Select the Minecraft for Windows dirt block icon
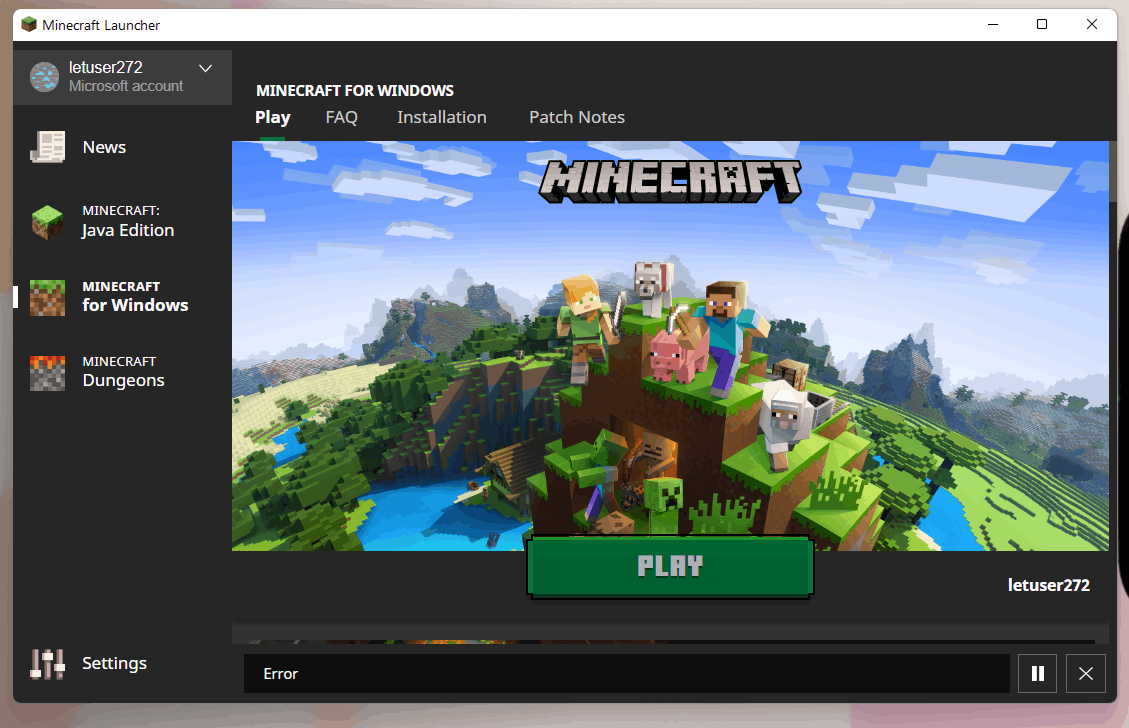1129x728 pixels. coord(48,297)
